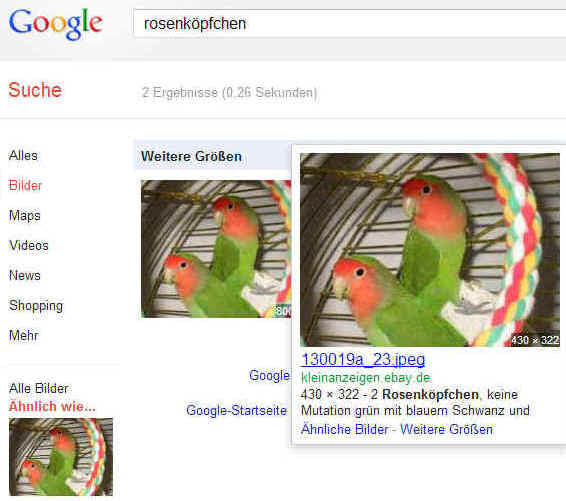Click the enlarged lovebird preview image
566x501 pixels.
click(430, 250)
